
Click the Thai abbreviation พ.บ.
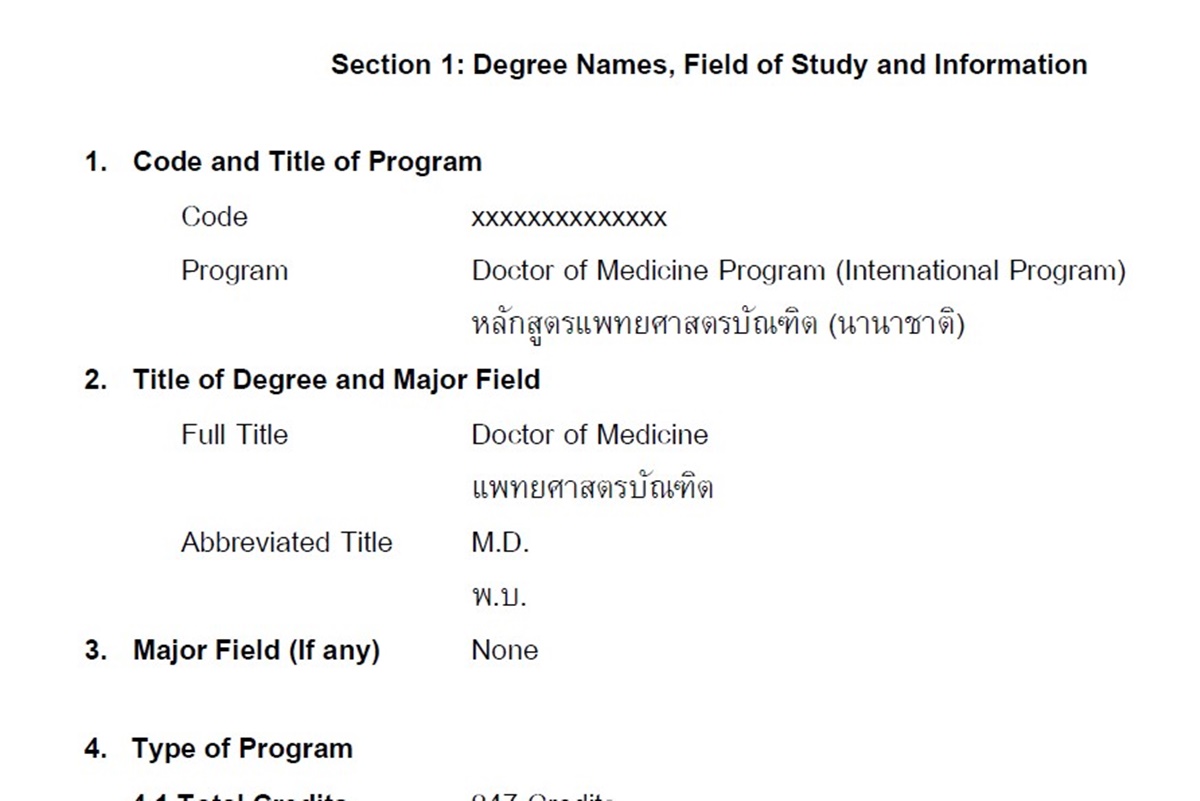click(x=498, y=597)
